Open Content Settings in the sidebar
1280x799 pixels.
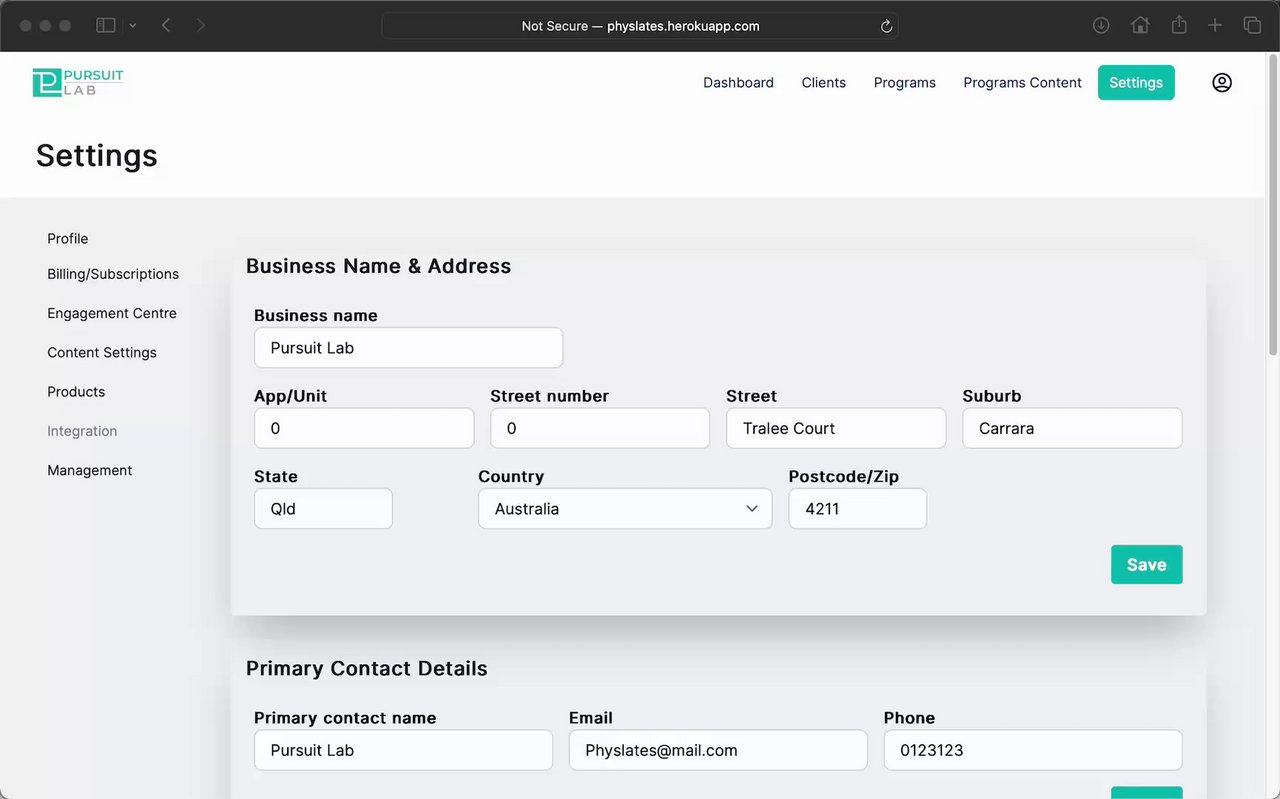coord(102,353)
